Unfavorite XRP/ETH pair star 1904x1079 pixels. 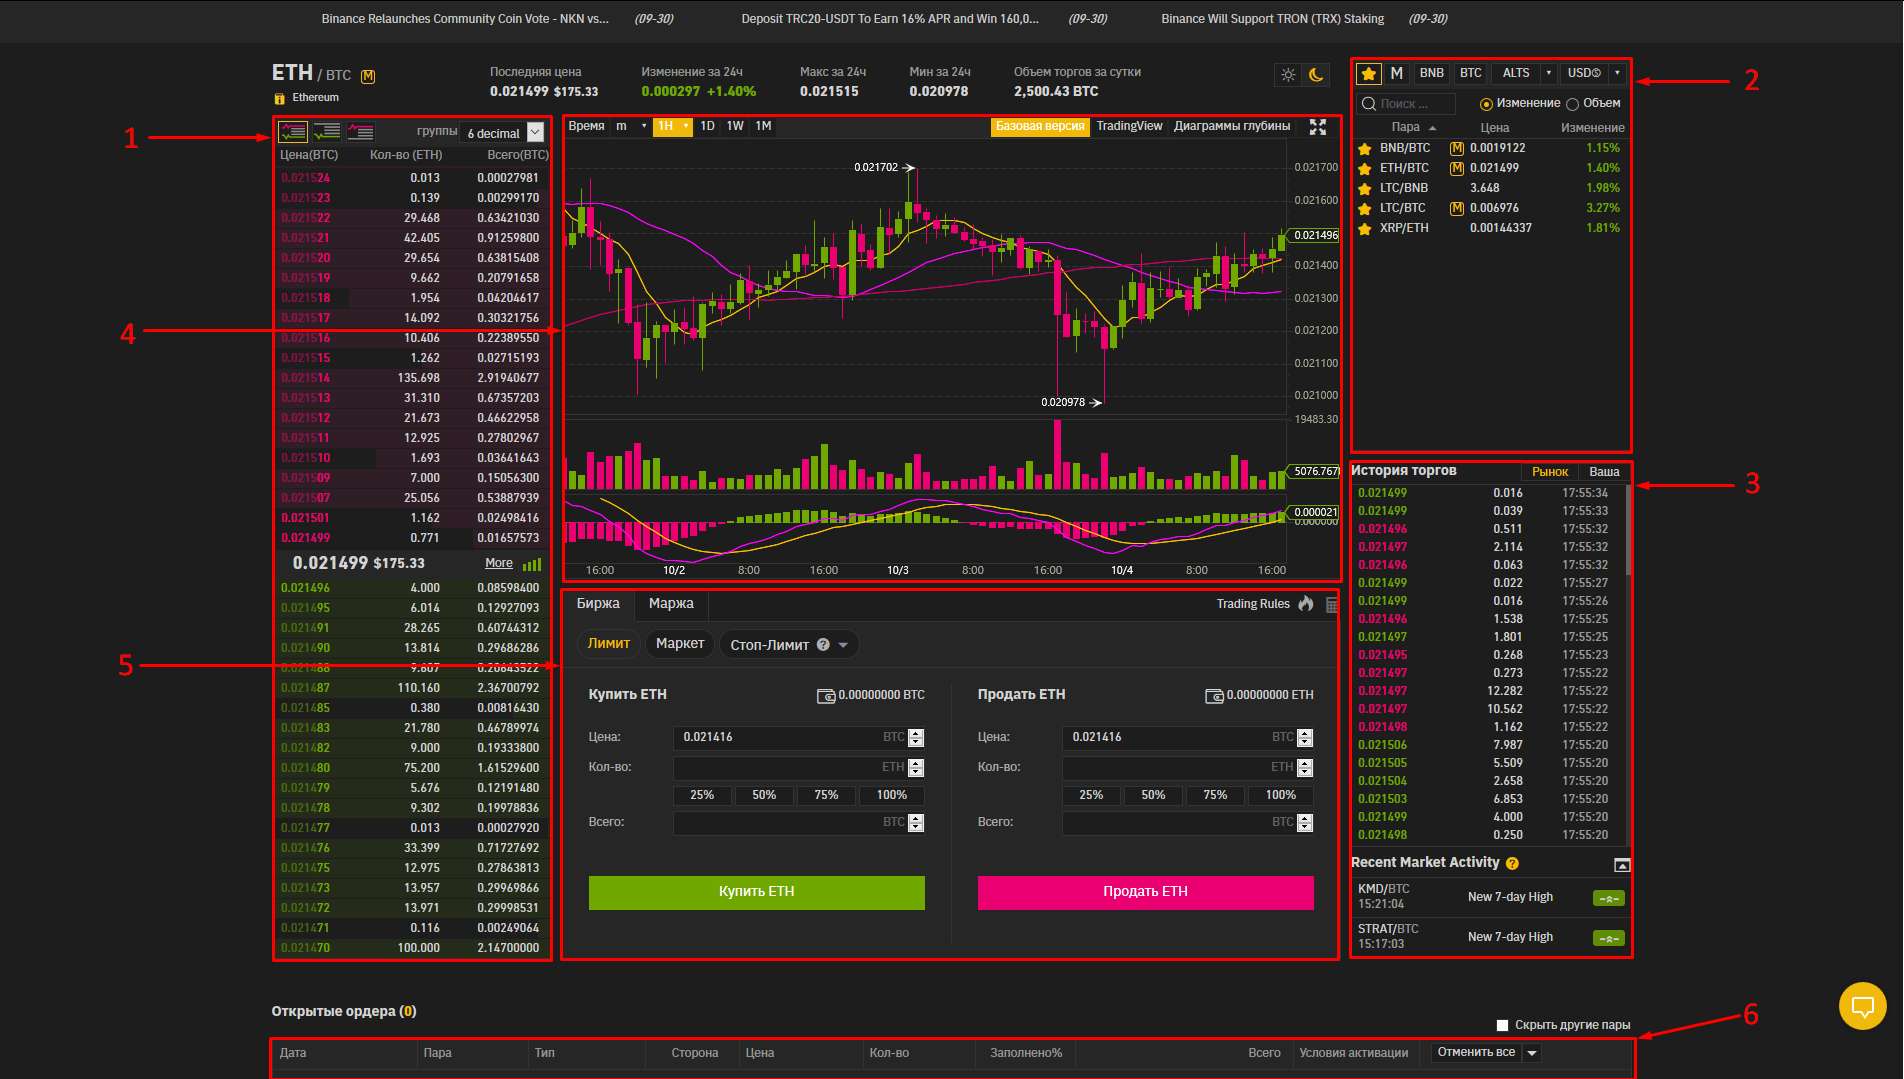pos(1365,228)
